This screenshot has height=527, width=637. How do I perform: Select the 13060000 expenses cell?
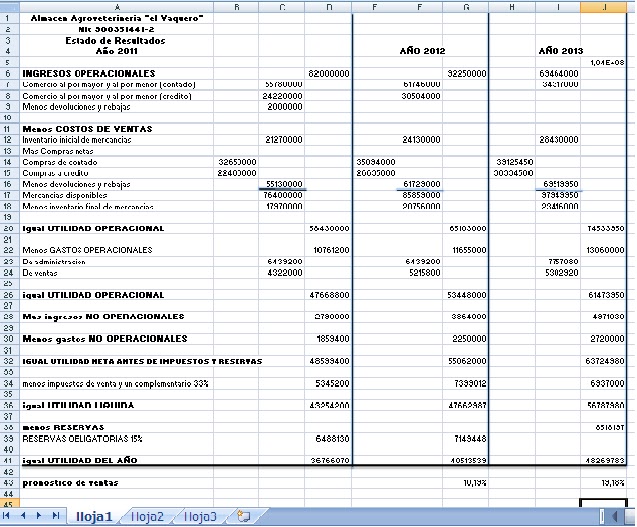(x=604, y=250)
